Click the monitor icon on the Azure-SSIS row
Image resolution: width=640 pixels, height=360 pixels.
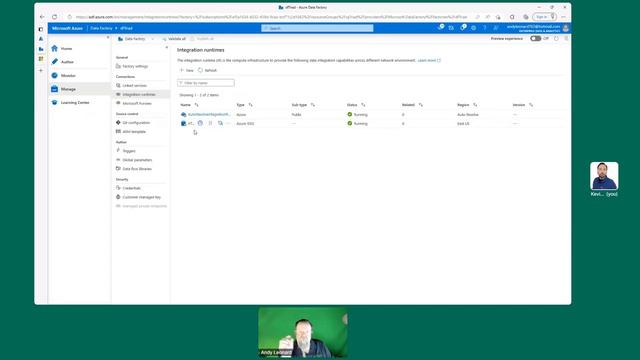(200, 123)
